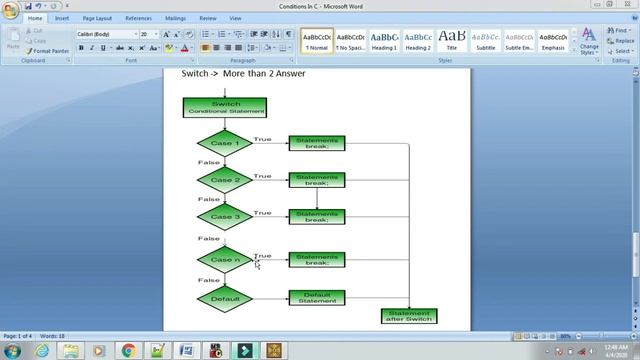
Task: Toggle Italic formatting
Action: [x=92, y=48]
